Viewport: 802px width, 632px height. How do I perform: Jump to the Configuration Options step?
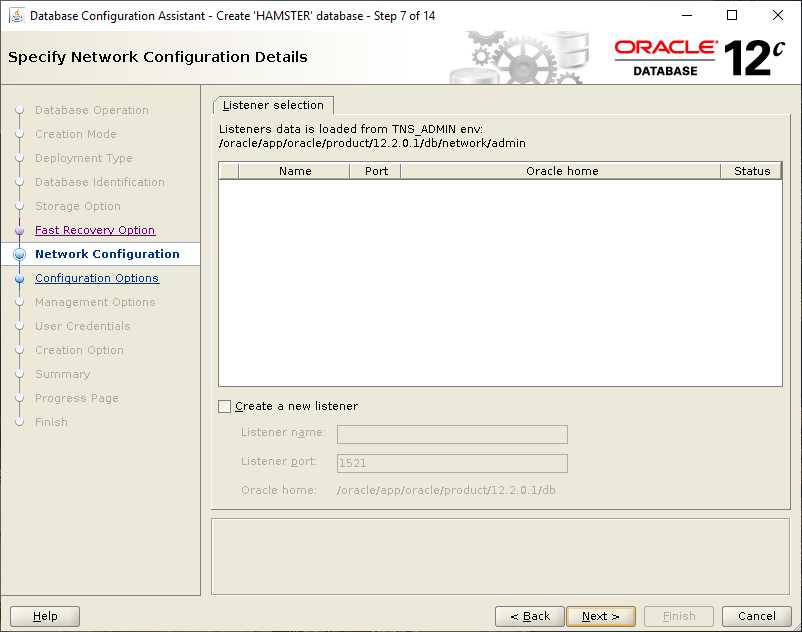point(97,278)
